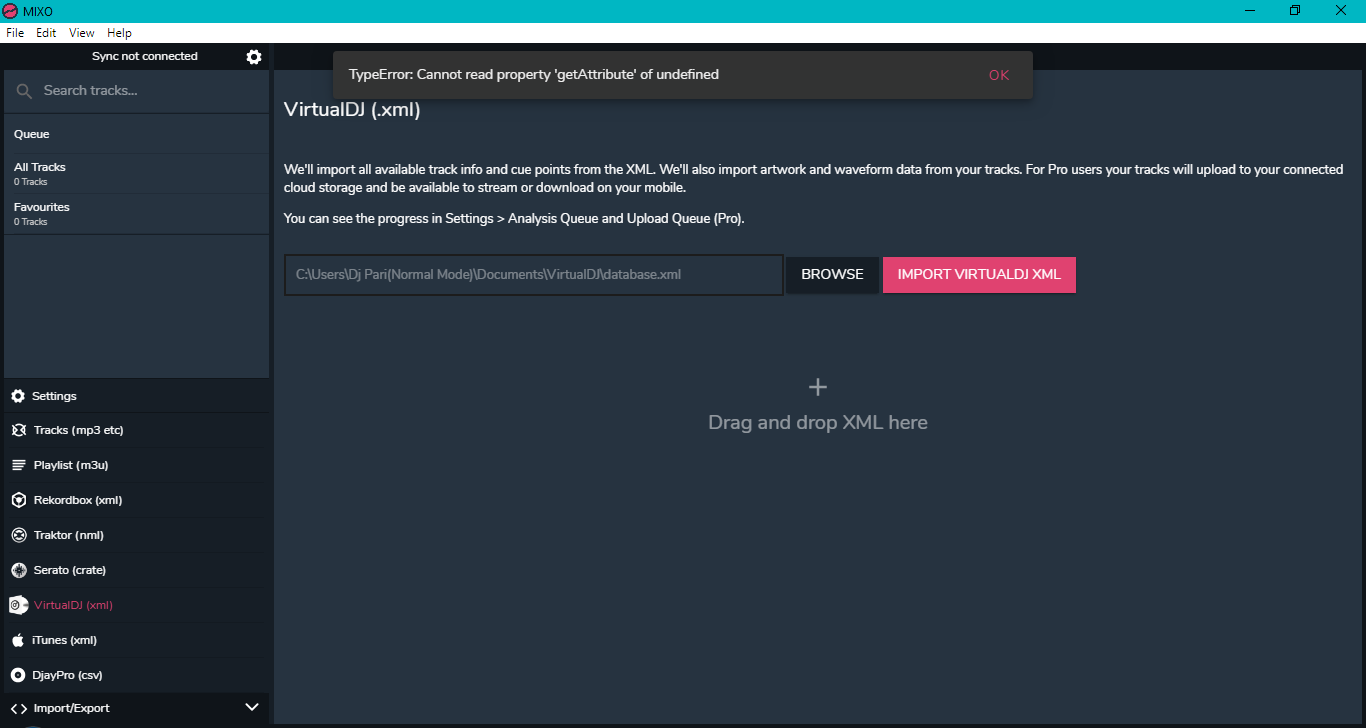Dismiss the TypeError message with OK
Viewport: 1366px width, 728px height.
coord(998,75)
